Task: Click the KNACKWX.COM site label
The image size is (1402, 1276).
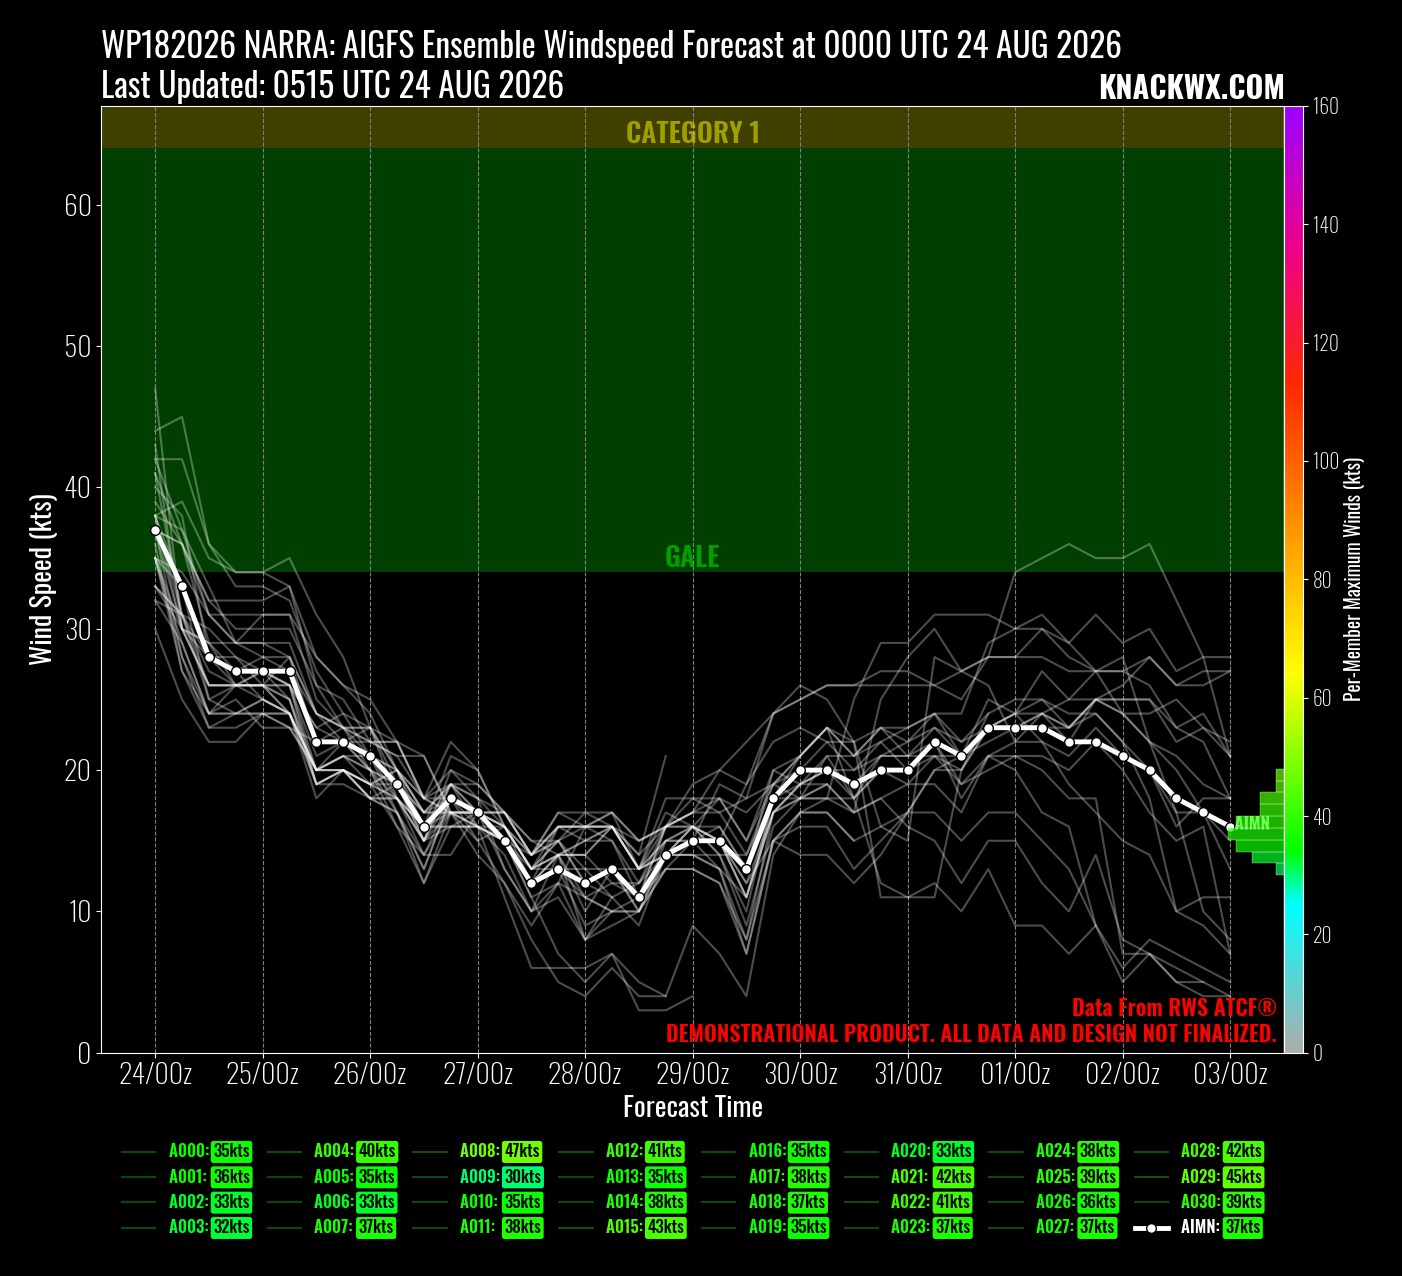Action: pyautogui.click(x=1192, y=87)
